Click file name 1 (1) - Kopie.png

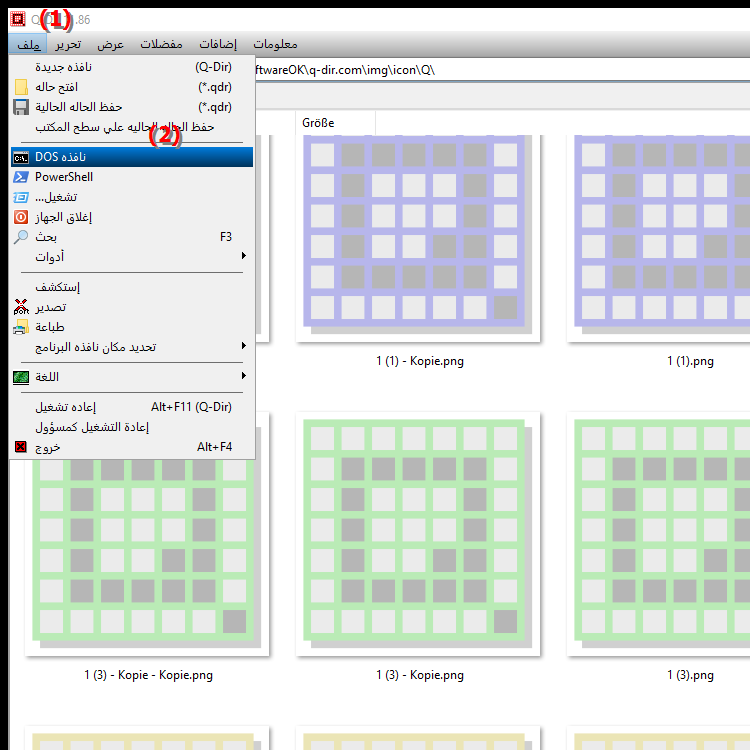tap(420, 361)
